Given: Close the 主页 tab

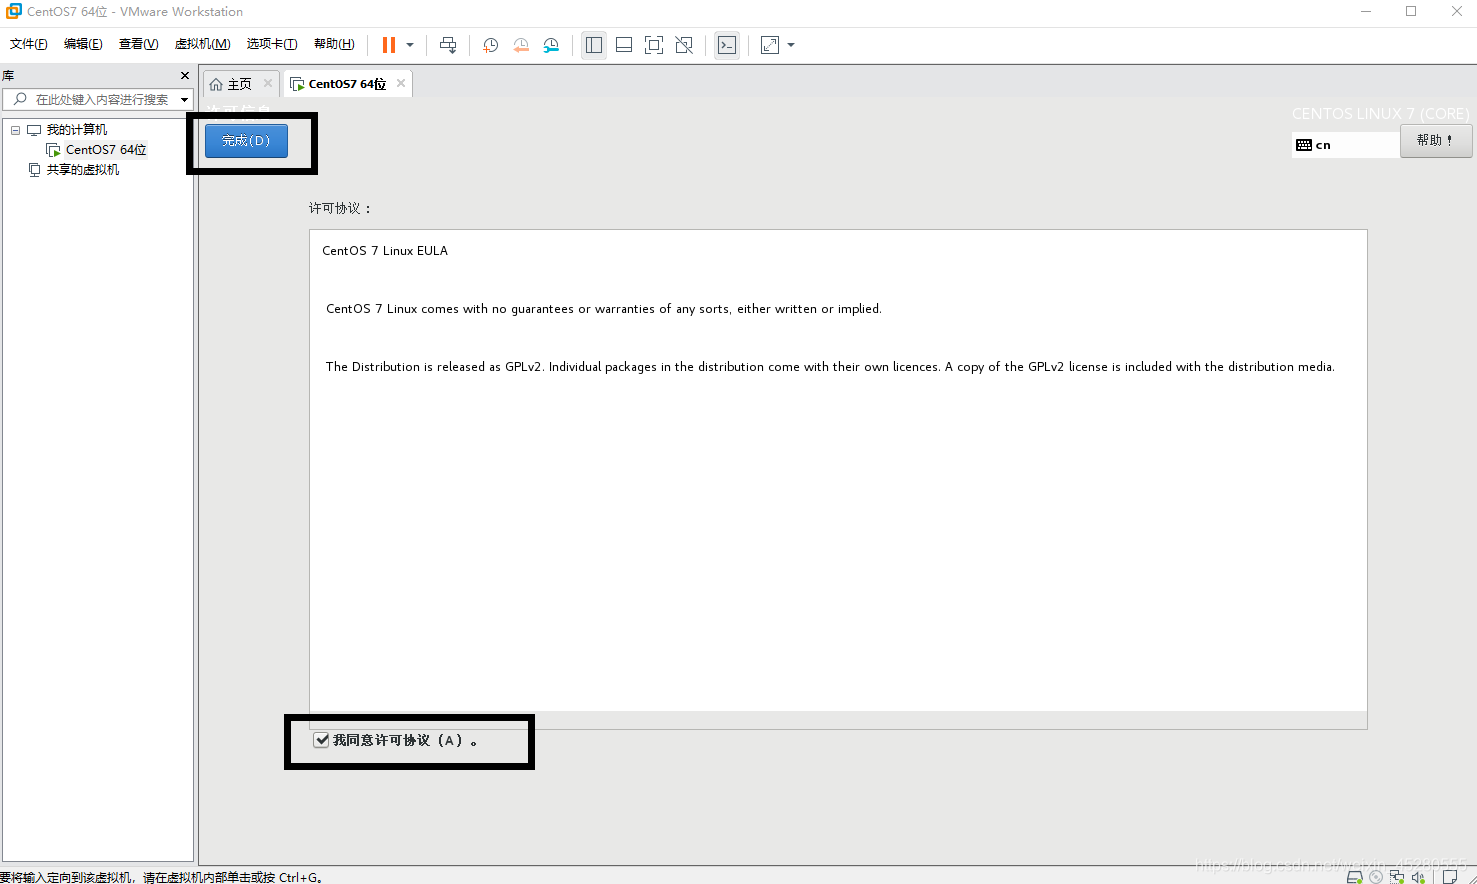Looking at the screenshot, I should 268,83.
